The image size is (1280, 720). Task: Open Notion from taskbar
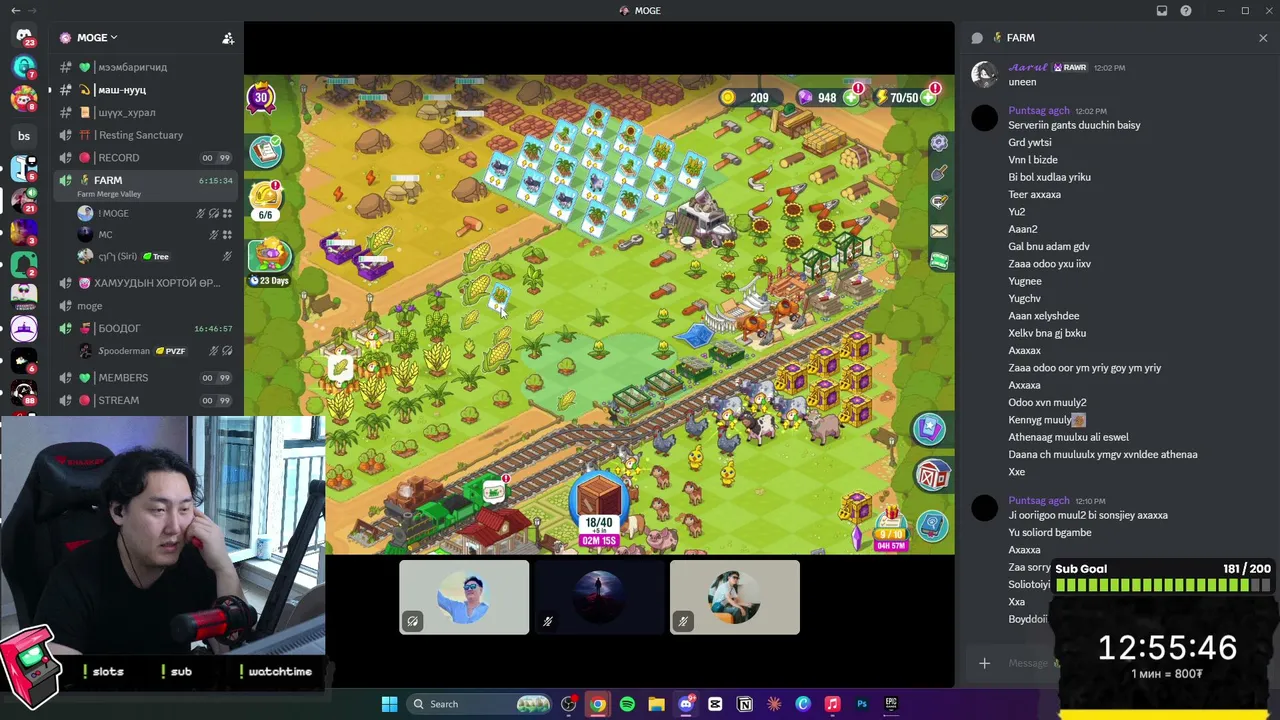(744, 704)
